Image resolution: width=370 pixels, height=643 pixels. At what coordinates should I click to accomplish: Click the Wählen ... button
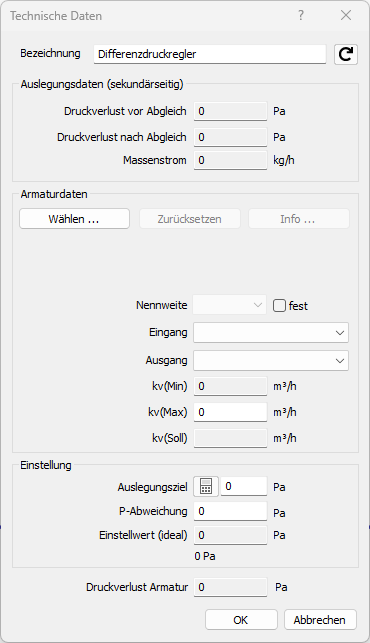tap(74, 219)
